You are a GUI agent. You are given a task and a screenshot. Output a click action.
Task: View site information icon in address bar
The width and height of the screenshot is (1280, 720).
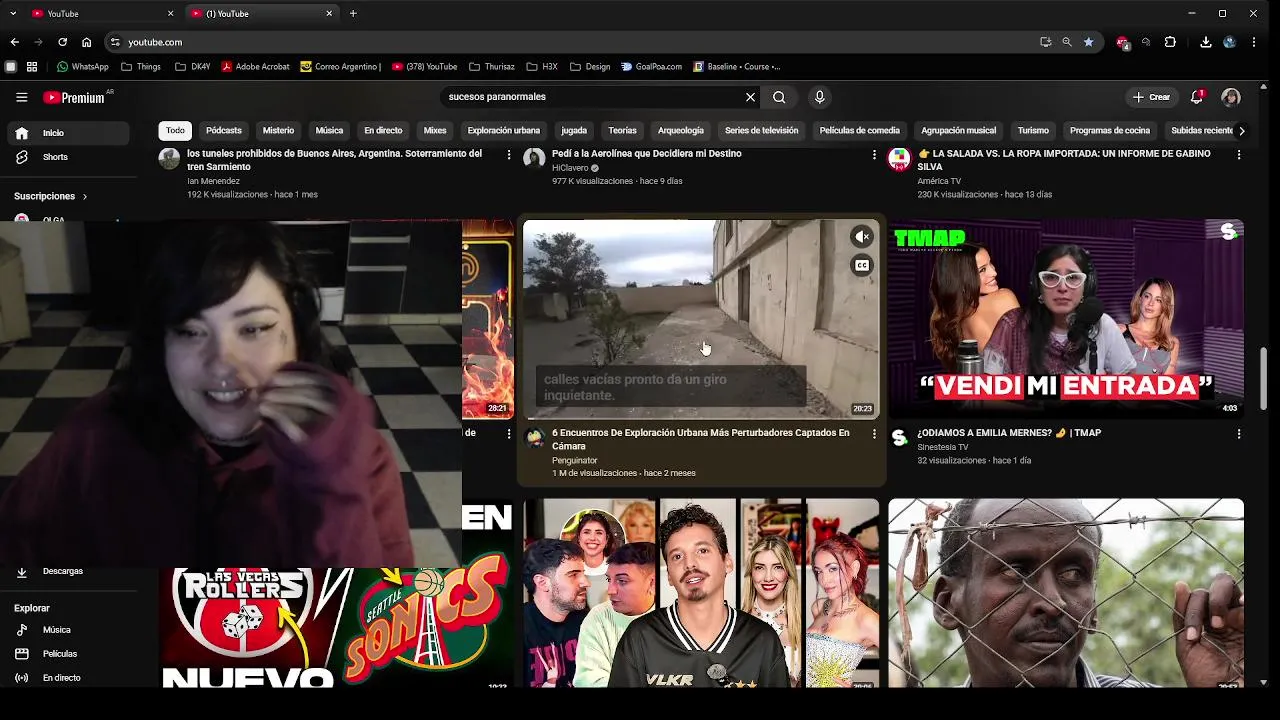pyautogui.click(x=115, y=42)
